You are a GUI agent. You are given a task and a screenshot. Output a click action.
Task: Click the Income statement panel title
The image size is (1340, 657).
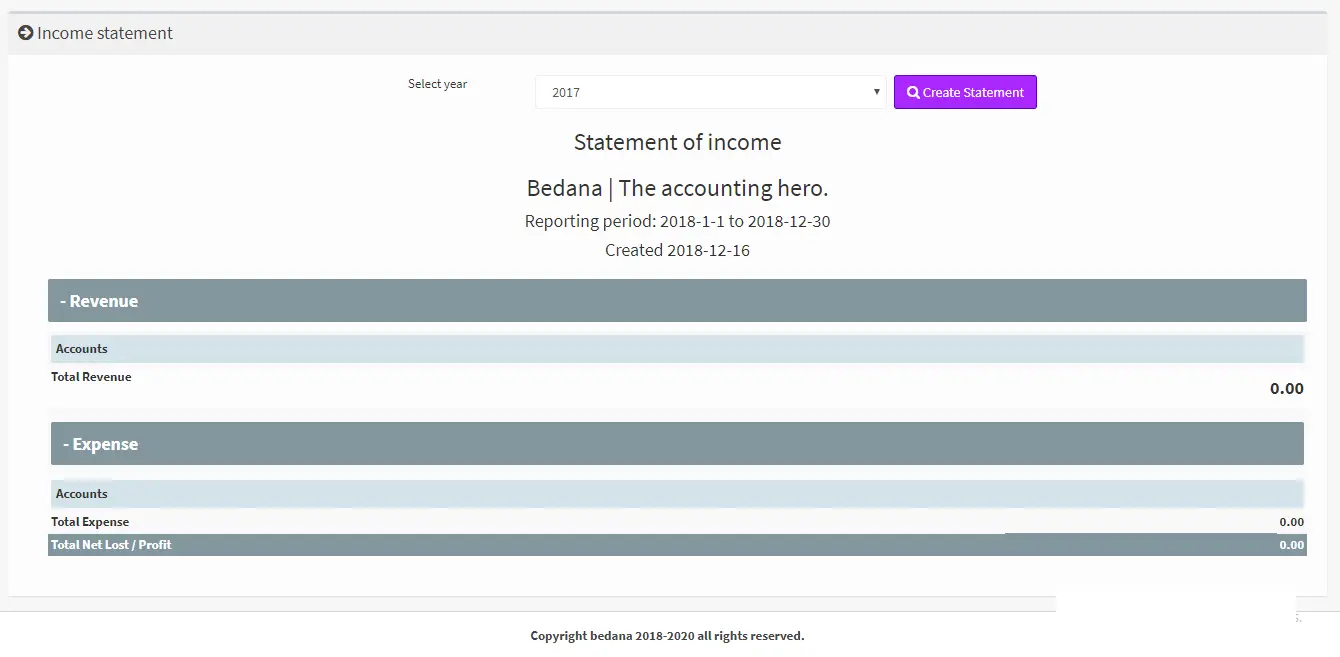104,33
